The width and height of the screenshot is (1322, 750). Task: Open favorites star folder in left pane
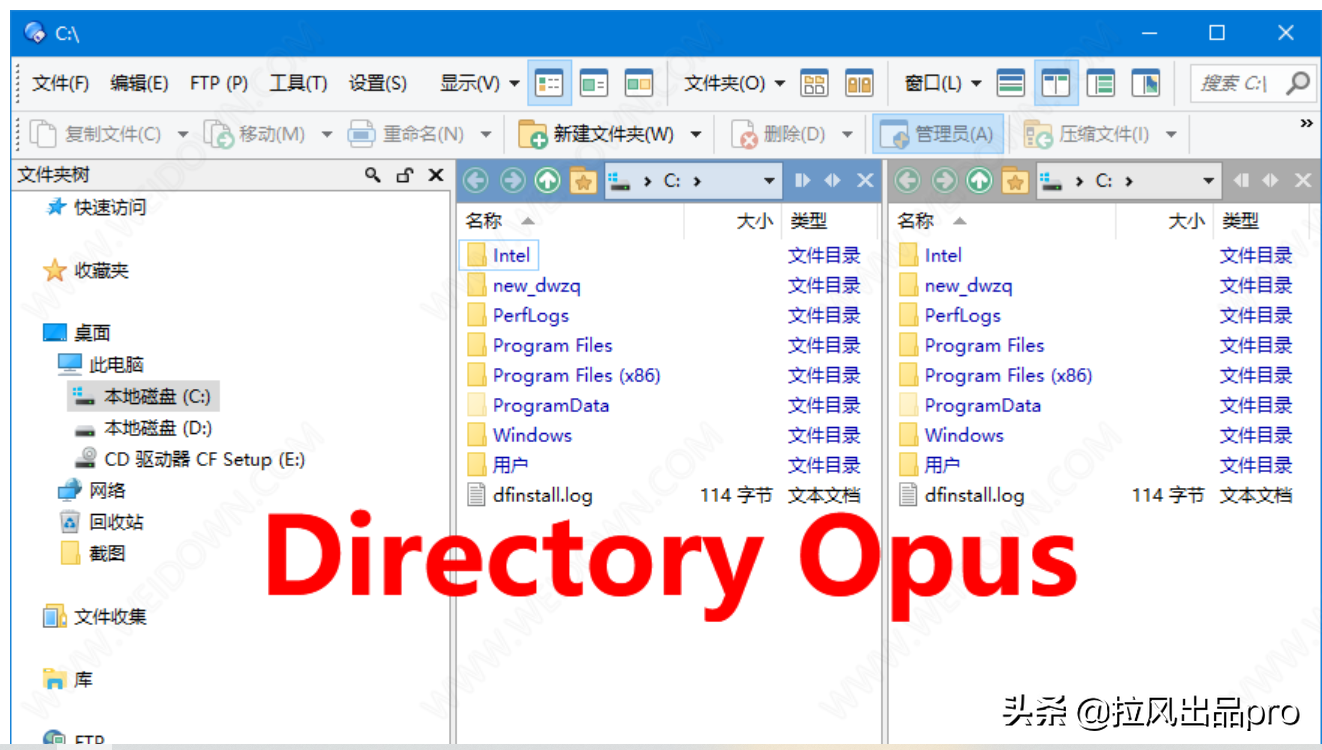pyautogui.click(x=583, y=180)
